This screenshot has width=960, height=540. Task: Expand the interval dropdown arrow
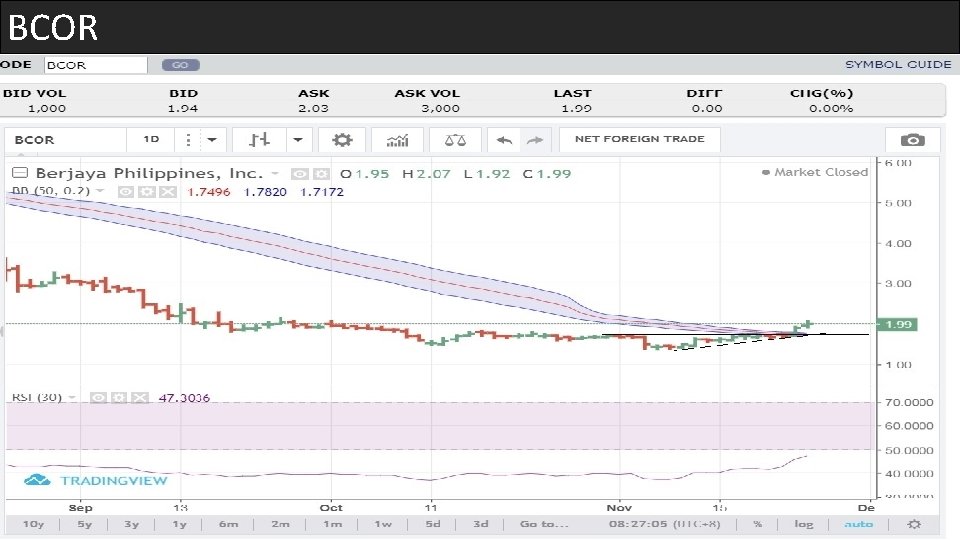tap(212, 140)
